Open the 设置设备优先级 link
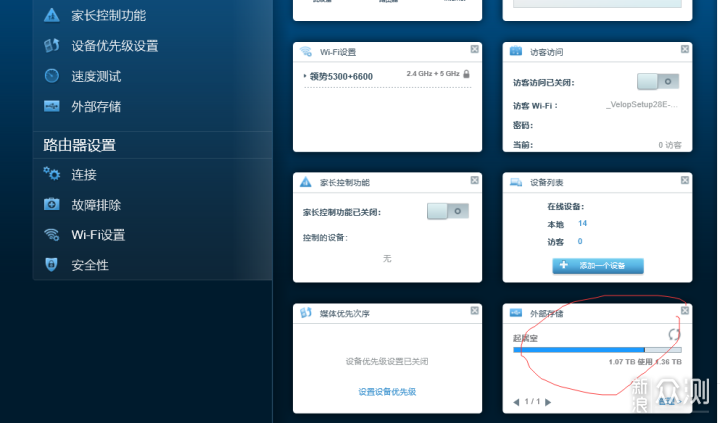 pyautogui.click(x=387, y=392)
